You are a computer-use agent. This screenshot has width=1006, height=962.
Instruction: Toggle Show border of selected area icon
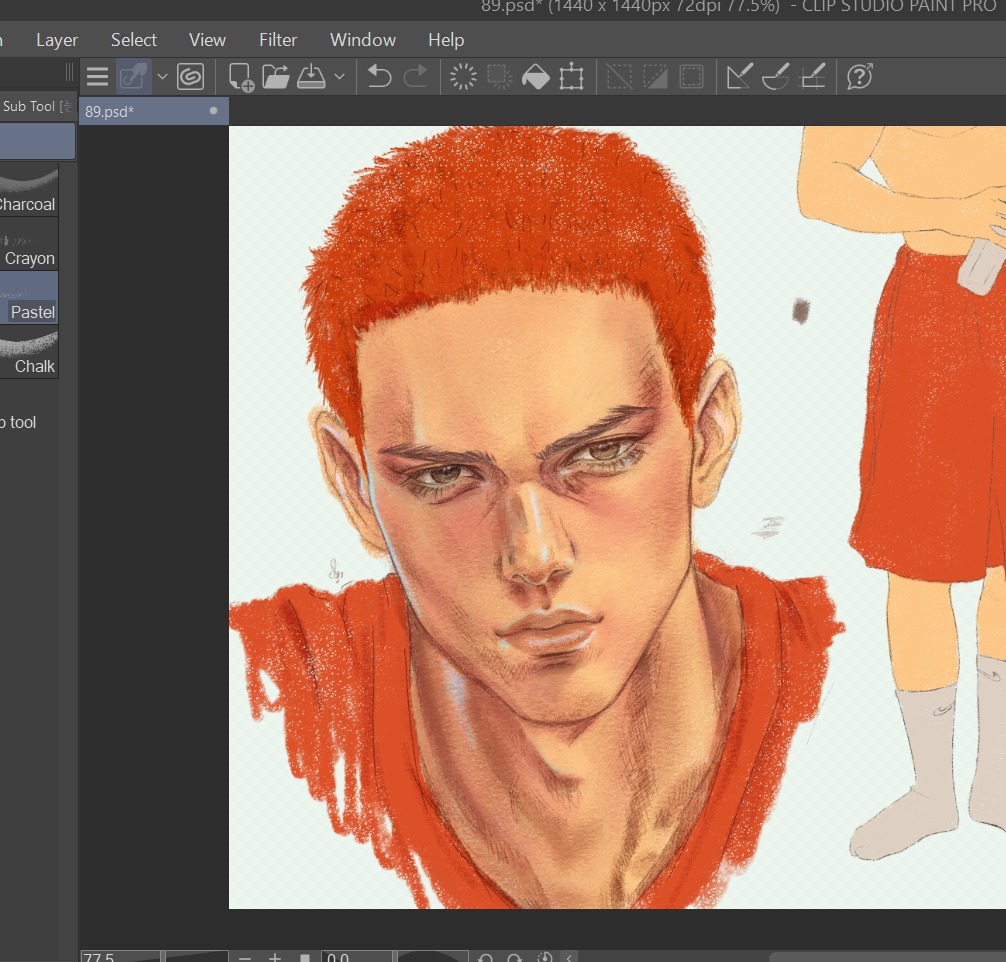(x=691, y=77)
